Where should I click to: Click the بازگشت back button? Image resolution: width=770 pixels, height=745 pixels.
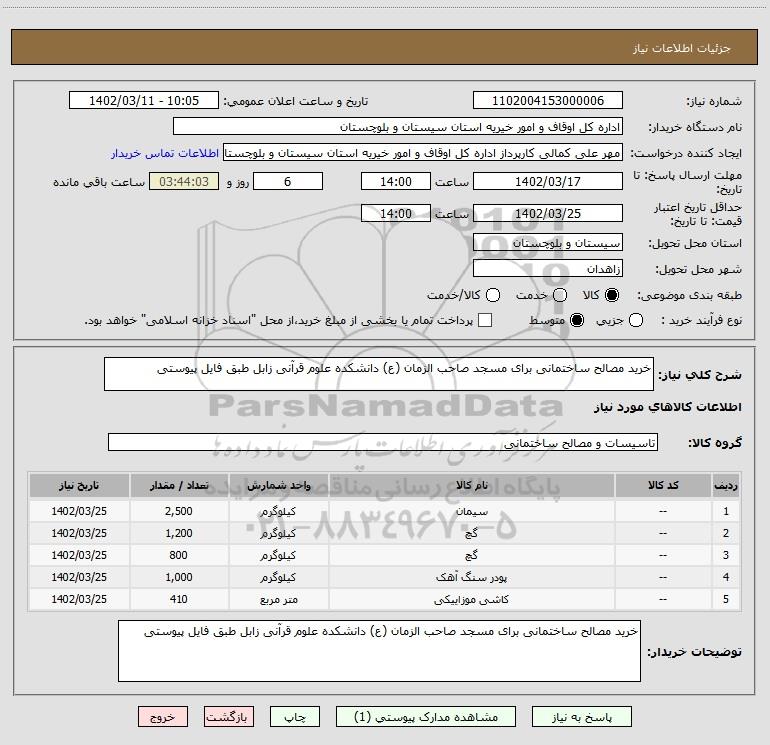[229, 717]
